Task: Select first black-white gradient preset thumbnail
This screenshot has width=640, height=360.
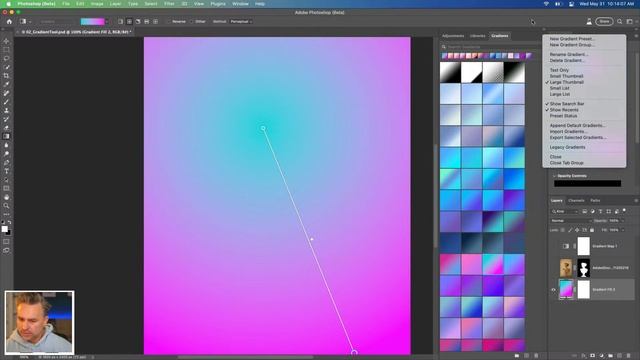Action: tap(450, 72)
